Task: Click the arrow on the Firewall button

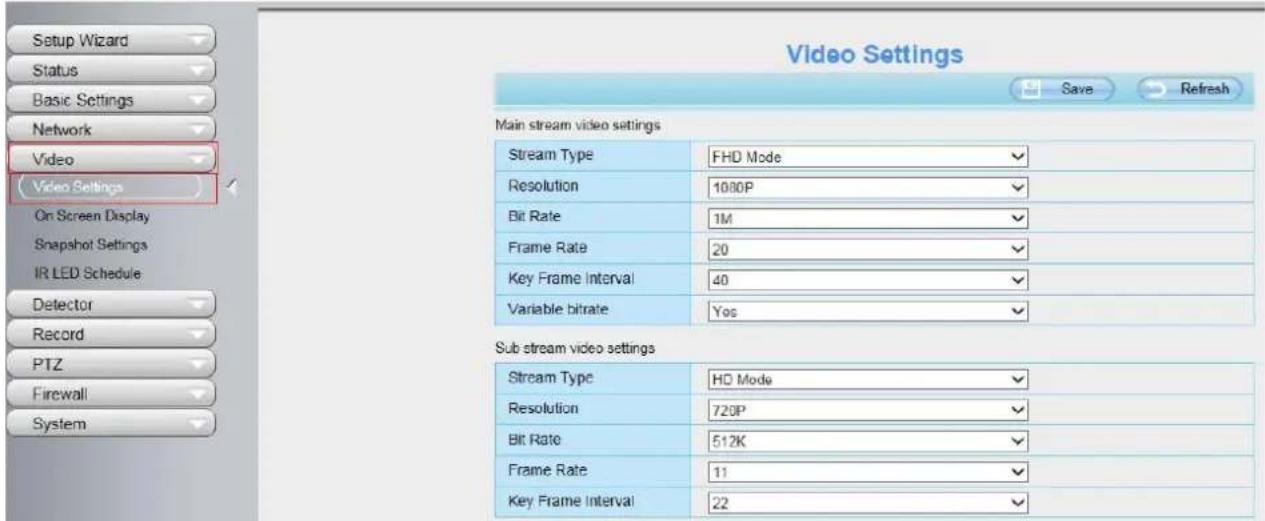Action: point(199,394)
